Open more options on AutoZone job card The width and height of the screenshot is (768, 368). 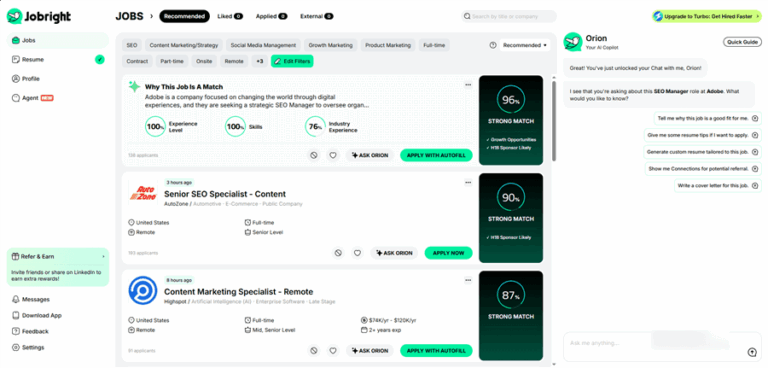point(468,183)
